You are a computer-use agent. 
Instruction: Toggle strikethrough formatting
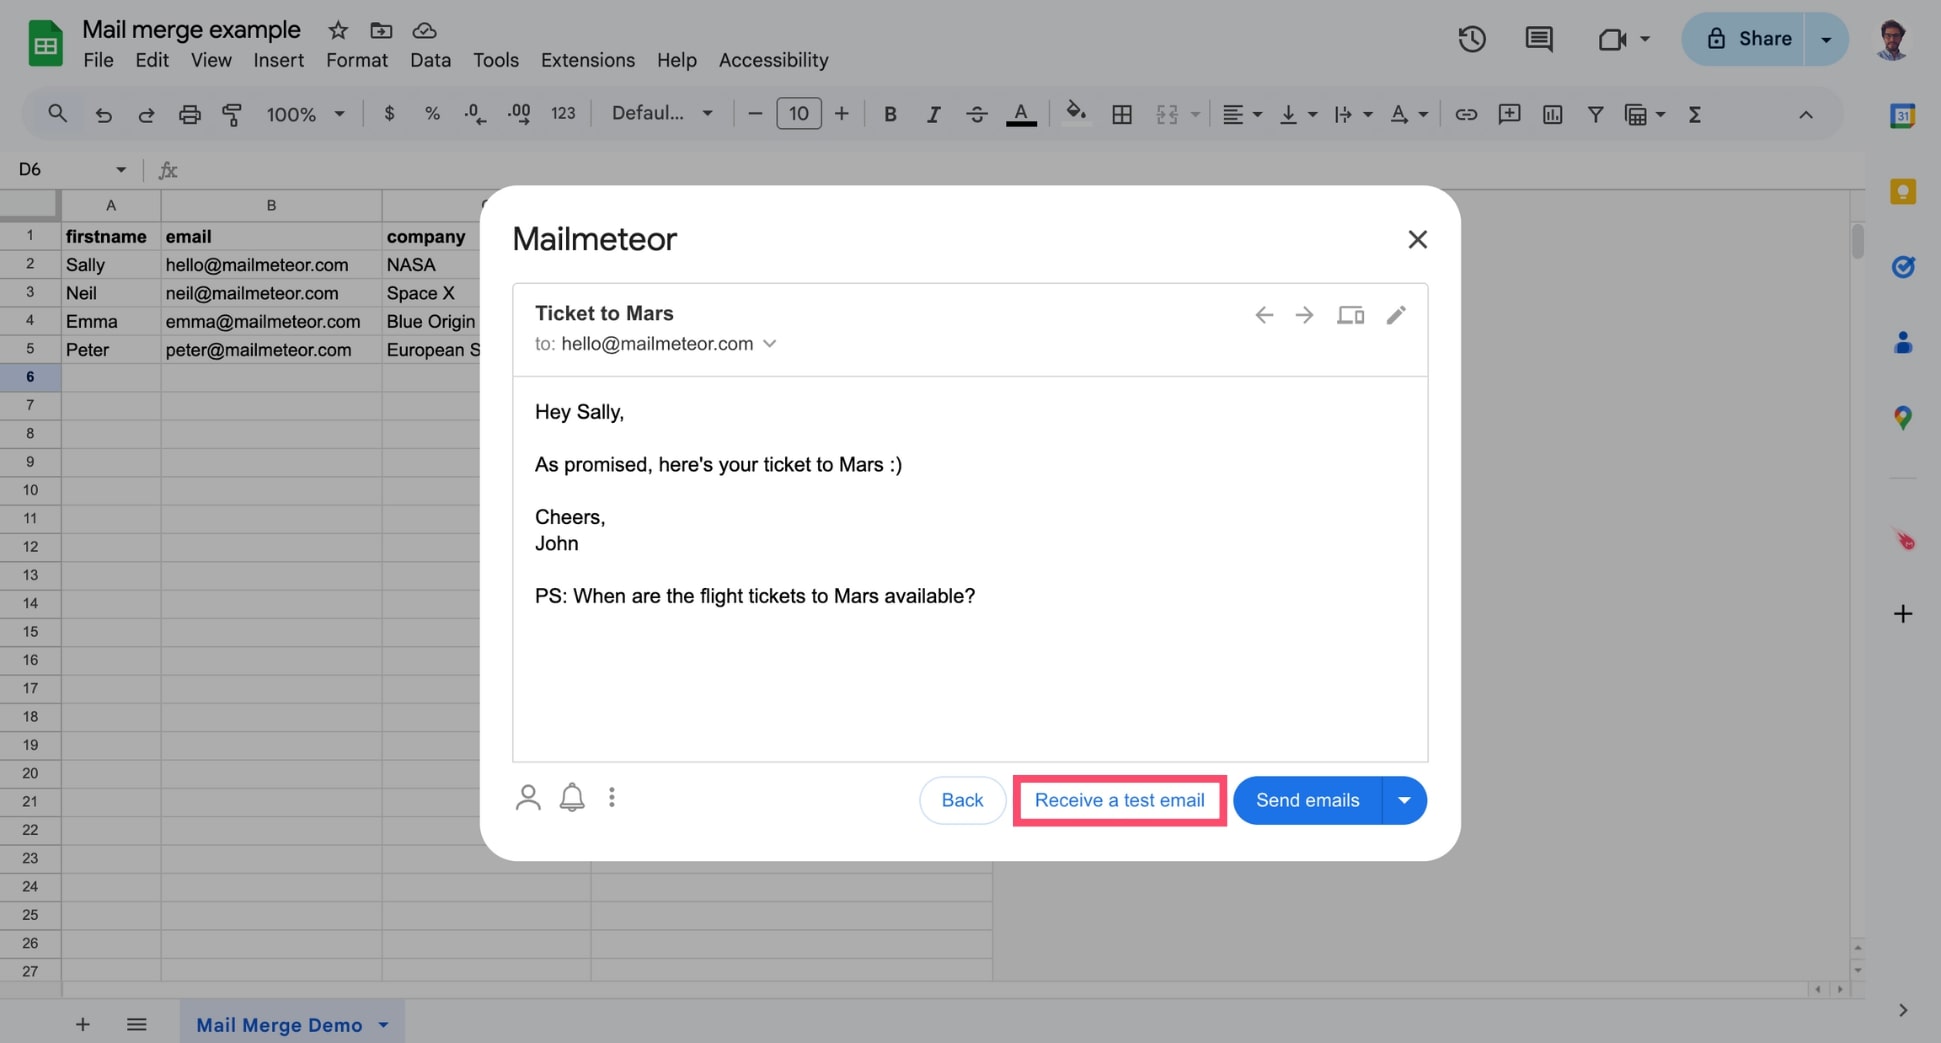pyautogui.click(x=977, y=114)
